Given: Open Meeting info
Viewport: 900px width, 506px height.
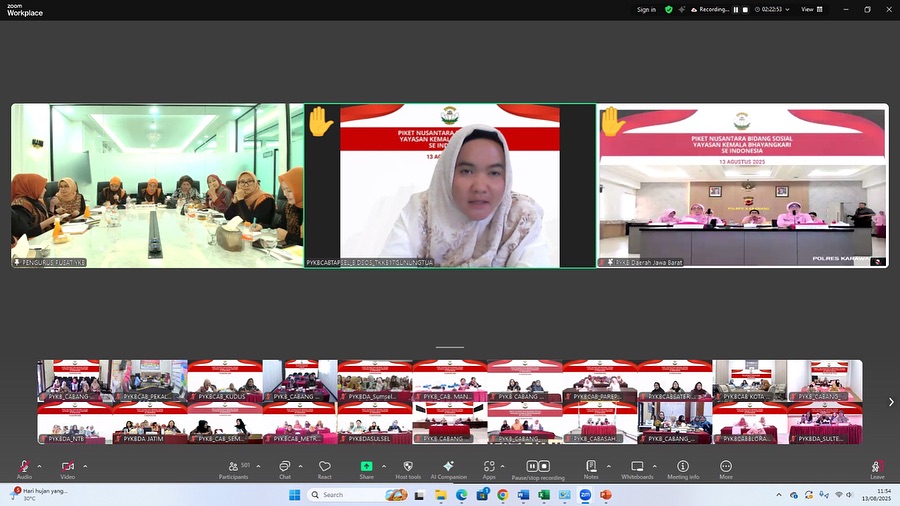Looking at the screenshot, I should (x=683, y=468).
